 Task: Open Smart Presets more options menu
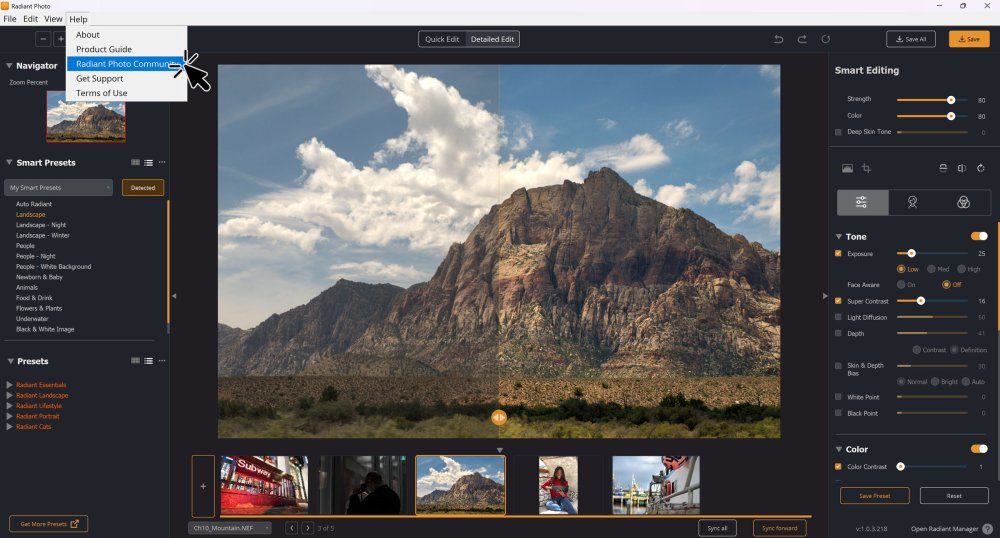[162, 163]
